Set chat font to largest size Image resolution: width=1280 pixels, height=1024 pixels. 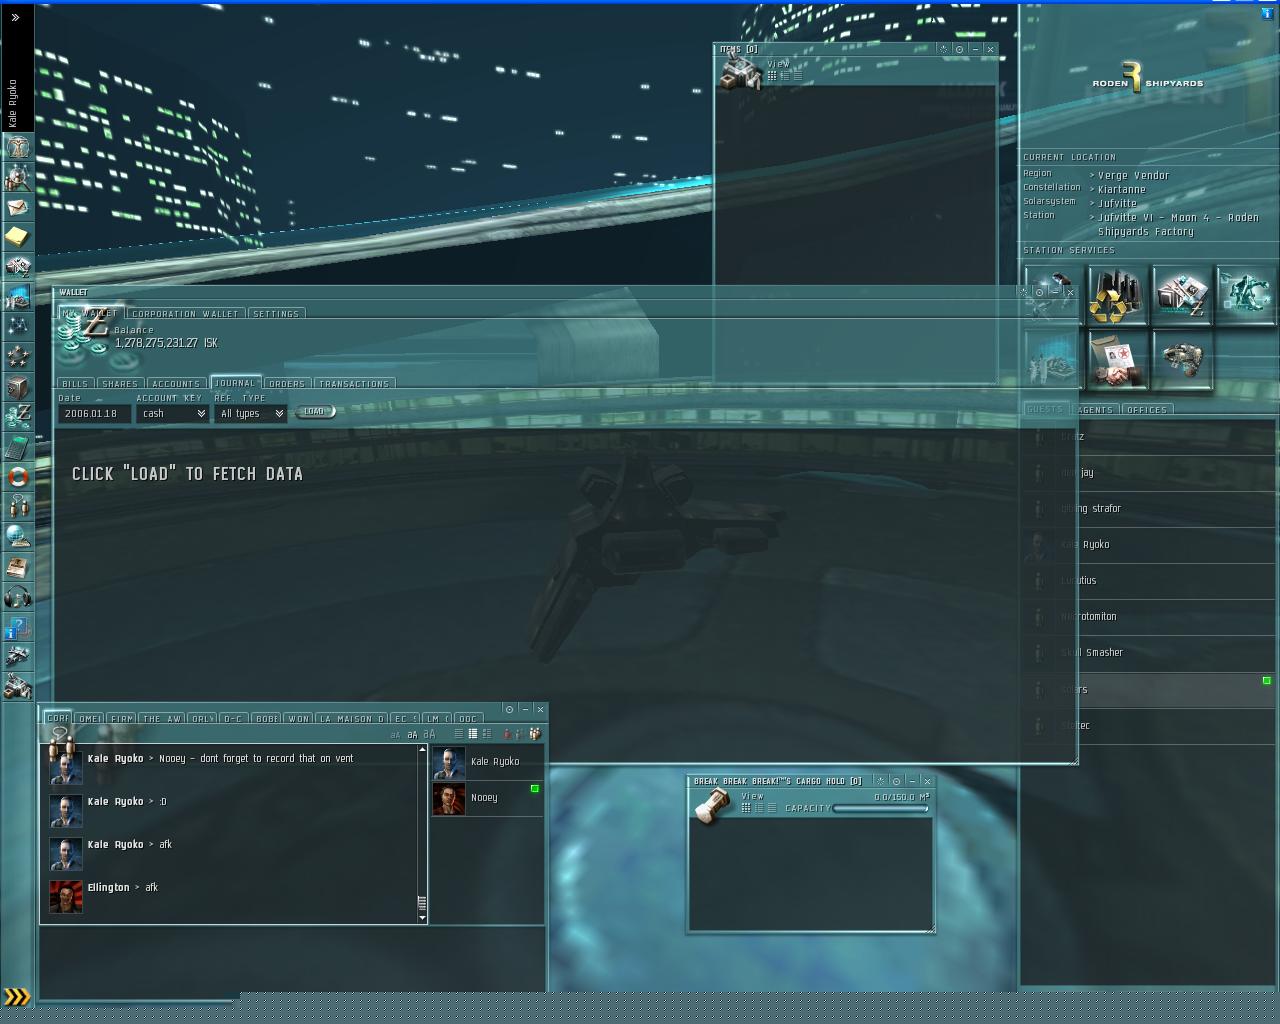[429, 734]
